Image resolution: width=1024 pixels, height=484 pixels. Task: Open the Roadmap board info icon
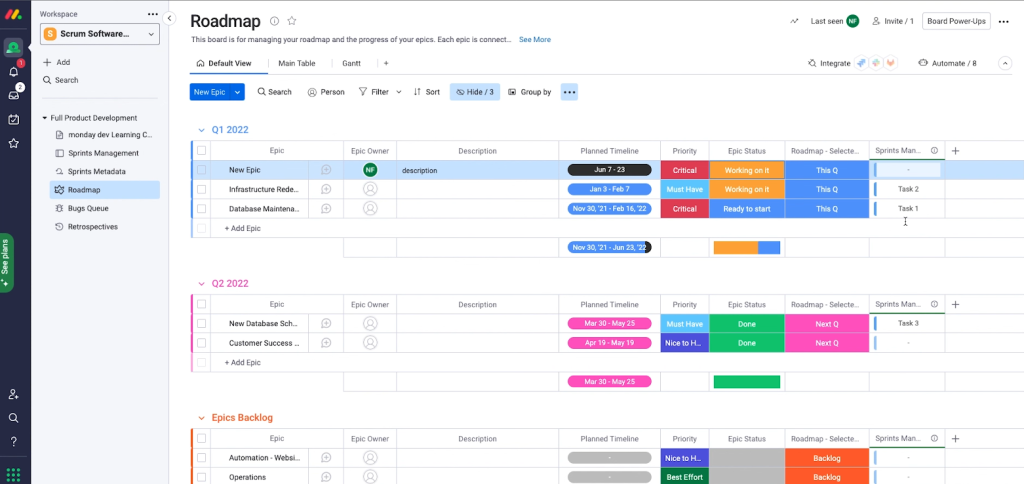click(x=275, y=21)
